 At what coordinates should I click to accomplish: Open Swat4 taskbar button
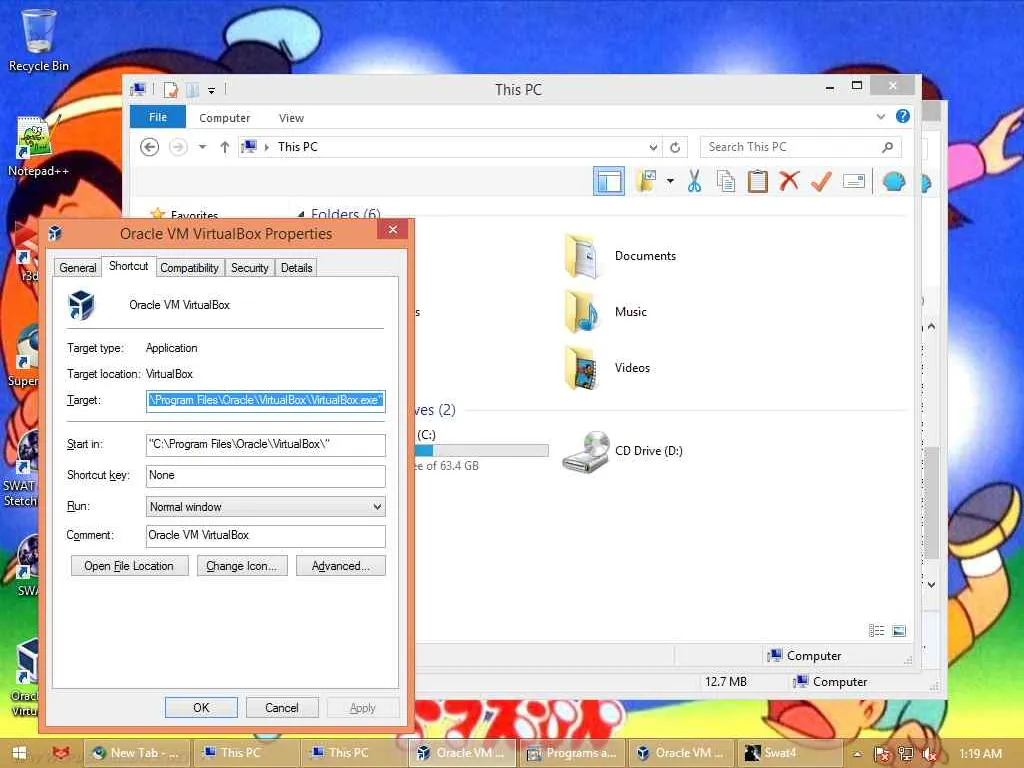(x=789, y=753)
